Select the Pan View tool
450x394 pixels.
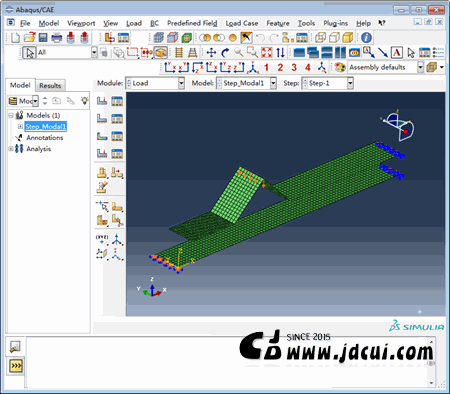click(x=211, y=52)
